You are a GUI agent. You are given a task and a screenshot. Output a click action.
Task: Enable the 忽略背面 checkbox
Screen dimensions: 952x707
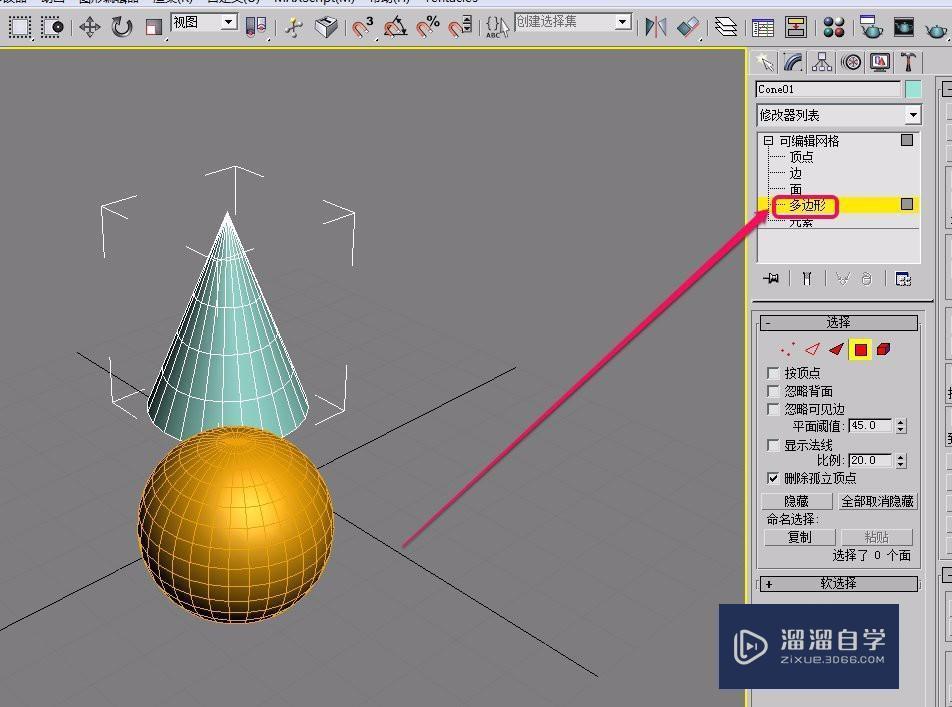772,390
